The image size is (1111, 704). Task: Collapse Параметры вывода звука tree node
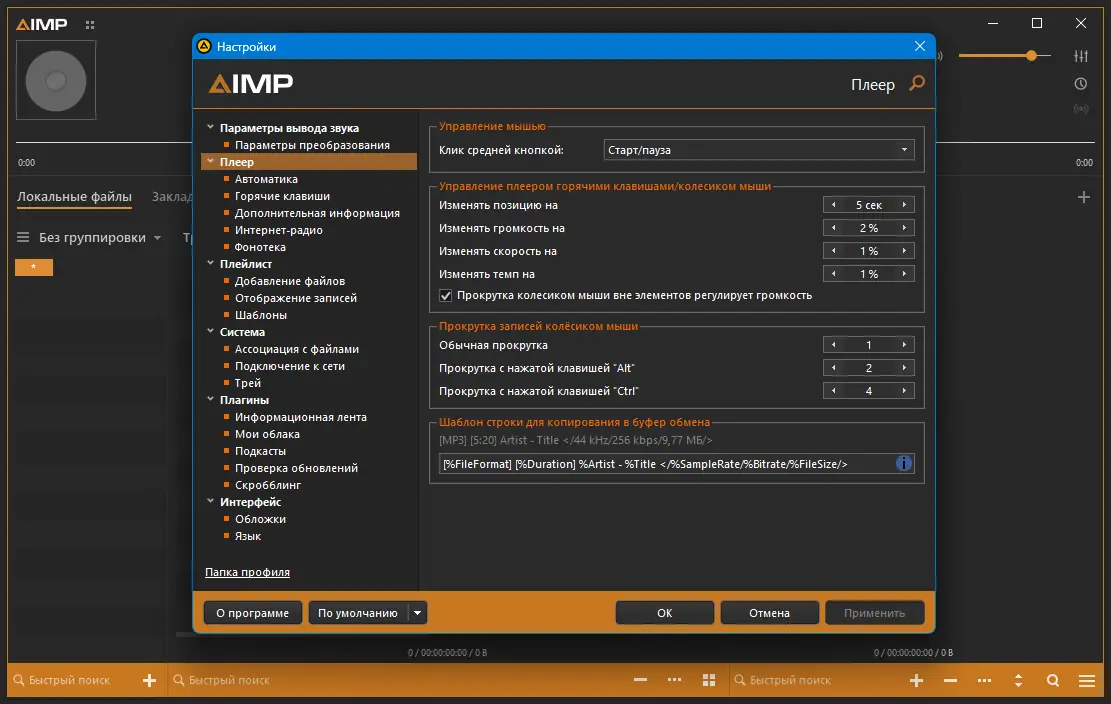click(210, 127)
